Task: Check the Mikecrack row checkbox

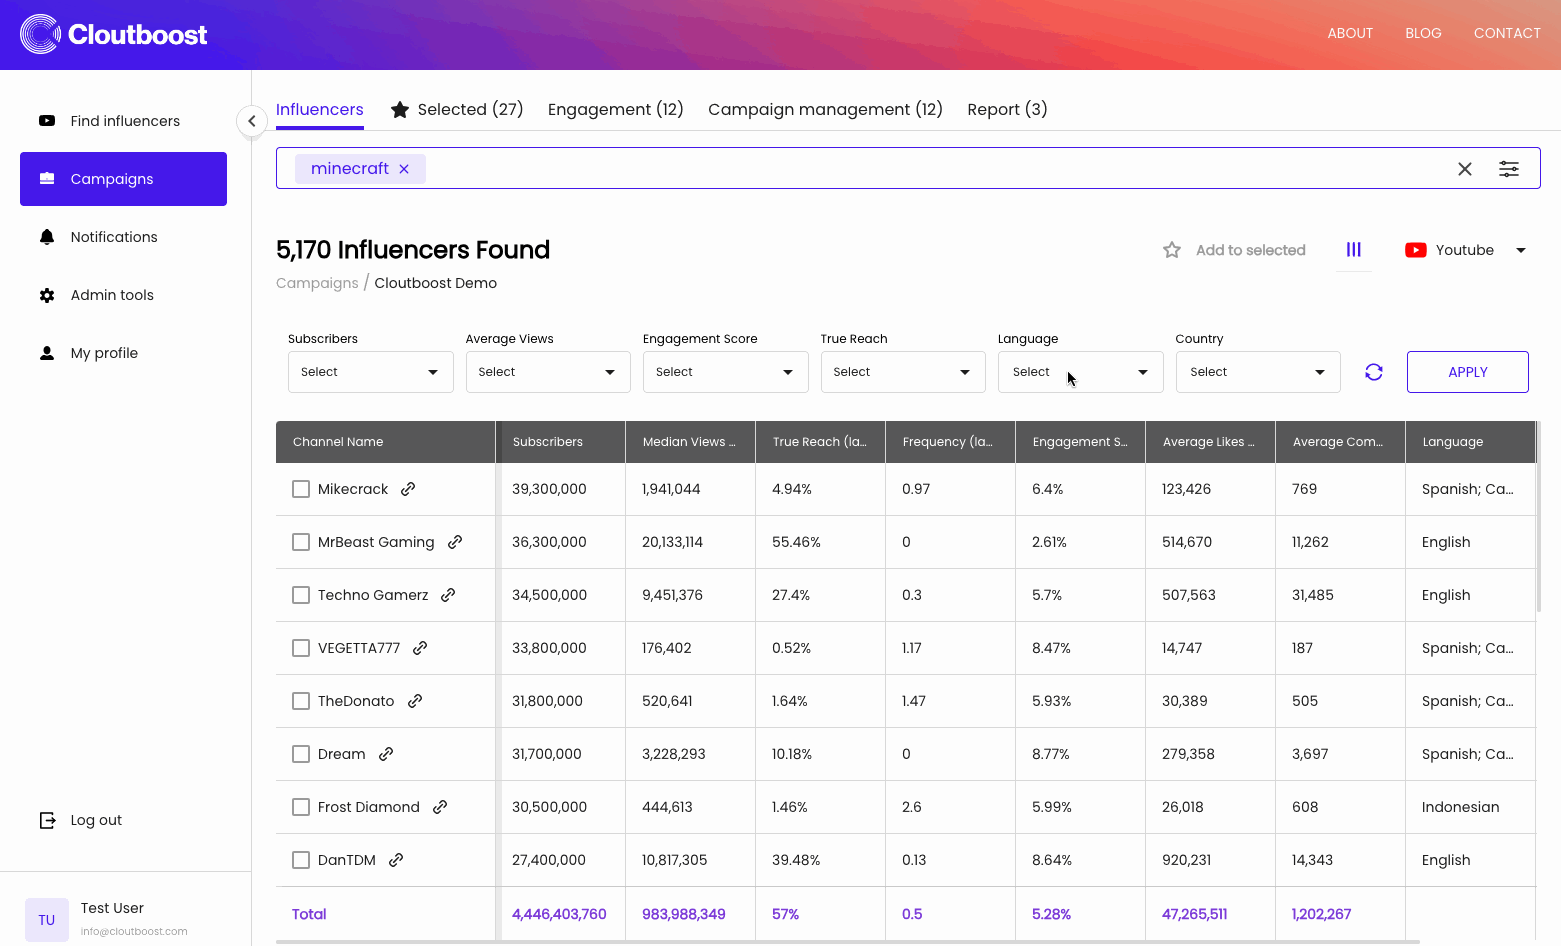Action: click(x=301, y=489)
